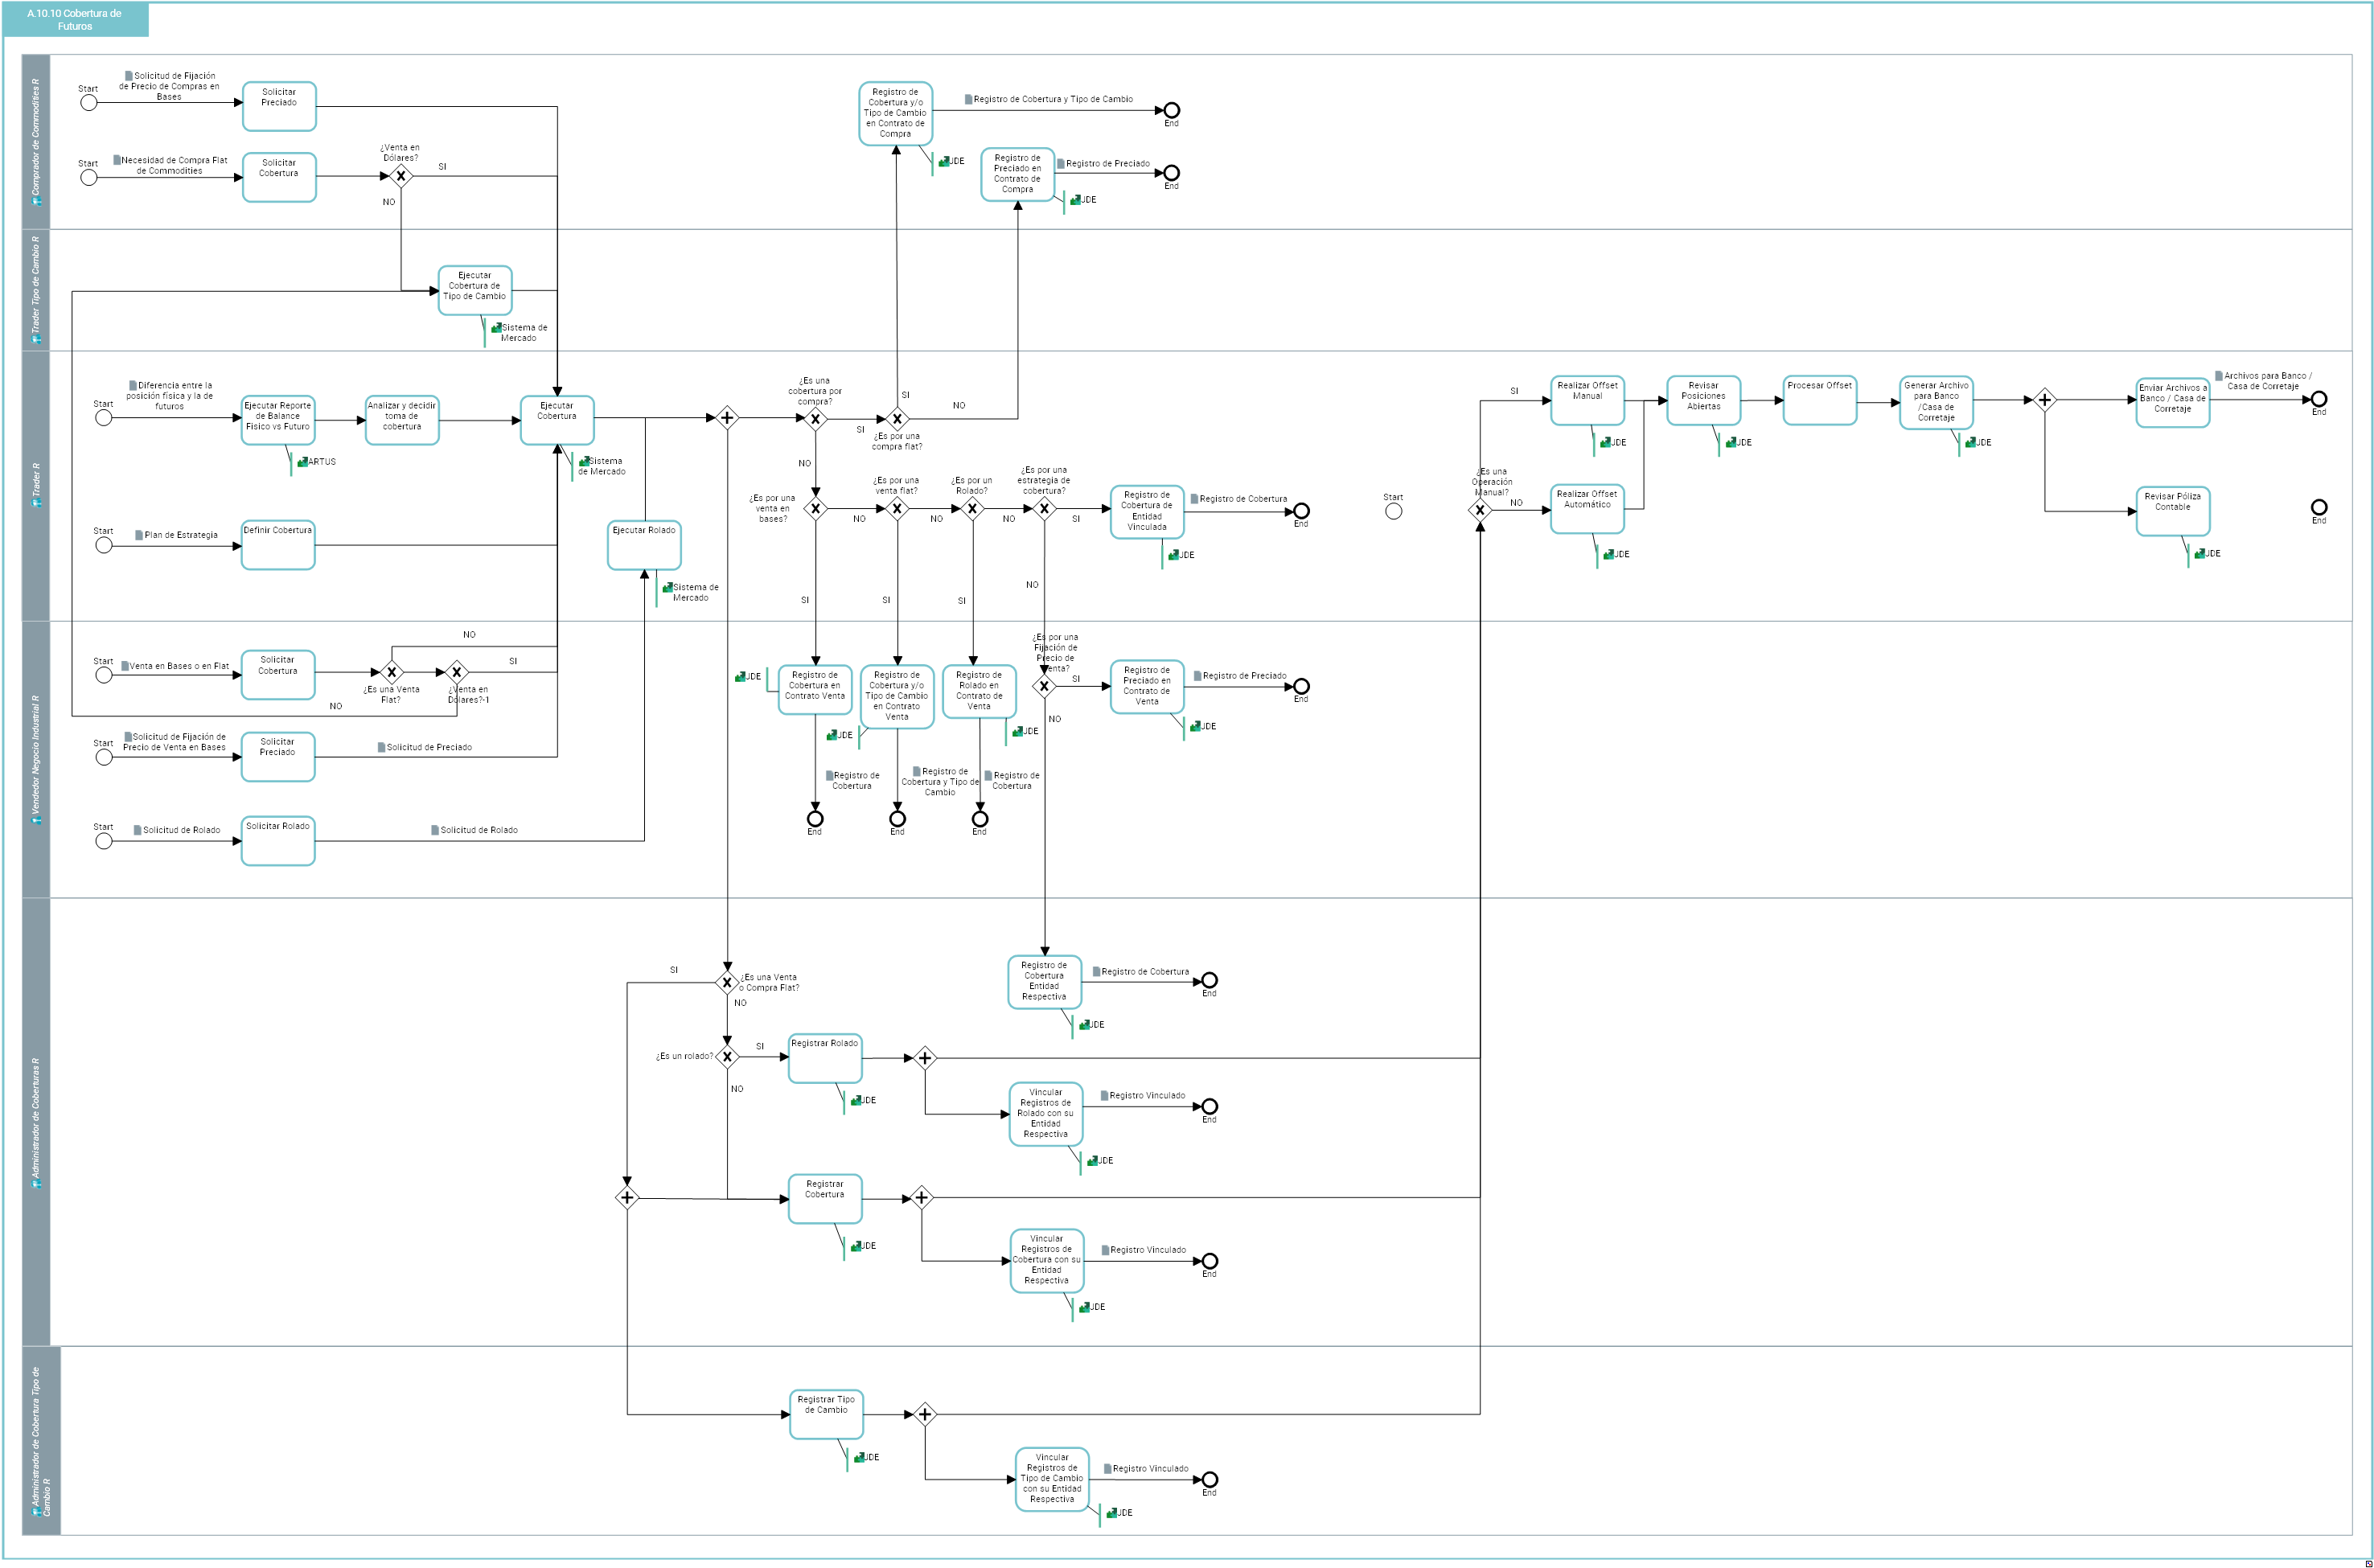The height and width of the screenshot is (1568, 2374).
Task: Click the start event before Diferencia entre la posición física
Action: click(x=104, y=418)
